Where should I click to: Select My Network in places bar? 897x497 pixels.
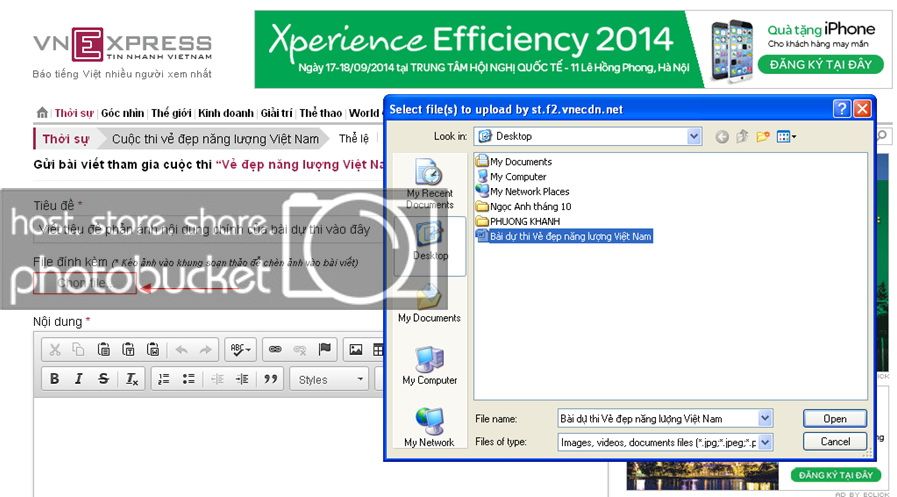coord(429,428)
